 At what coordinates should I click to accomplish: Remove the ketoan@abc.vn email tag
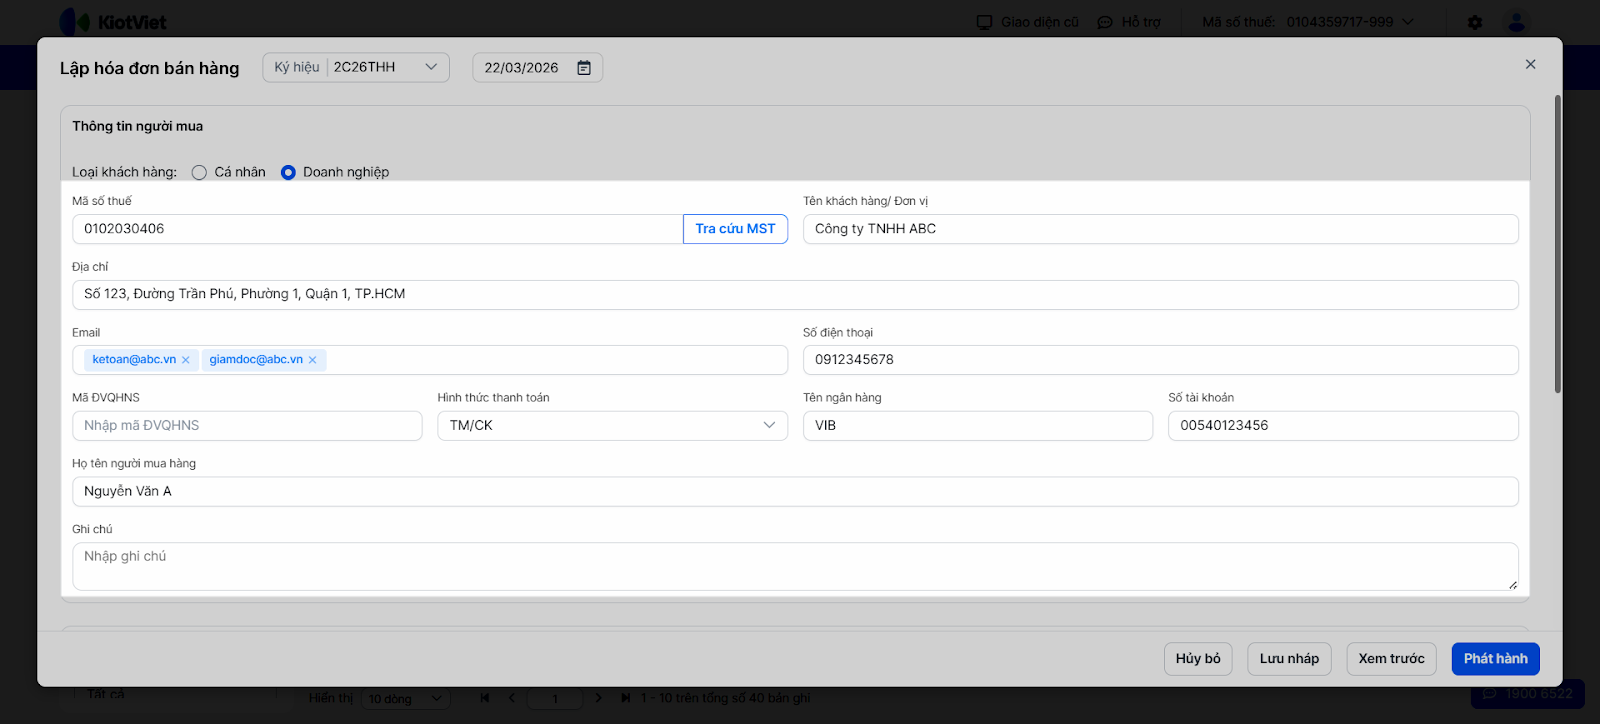coord(186,360)
